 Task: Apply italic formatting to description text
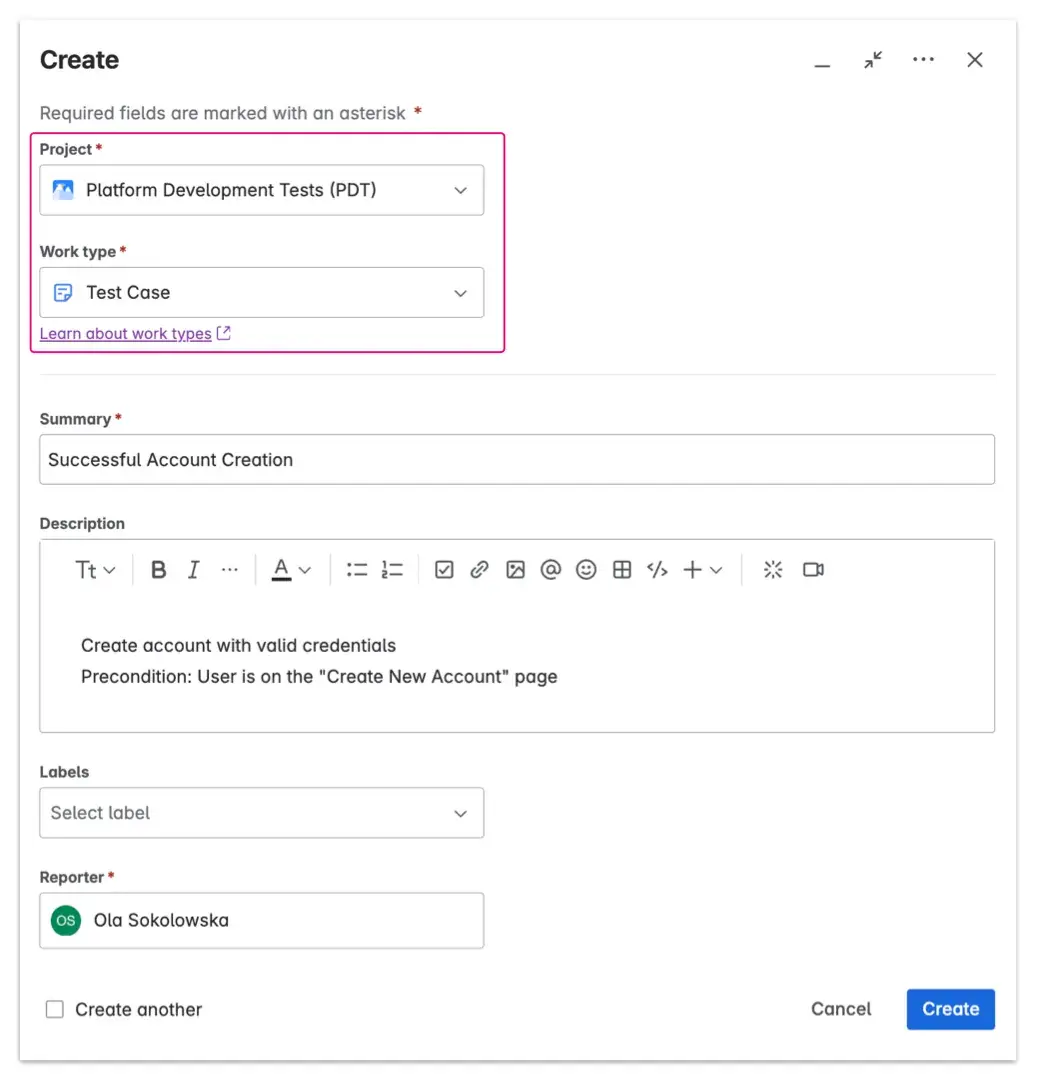click(x=193, y=569)
